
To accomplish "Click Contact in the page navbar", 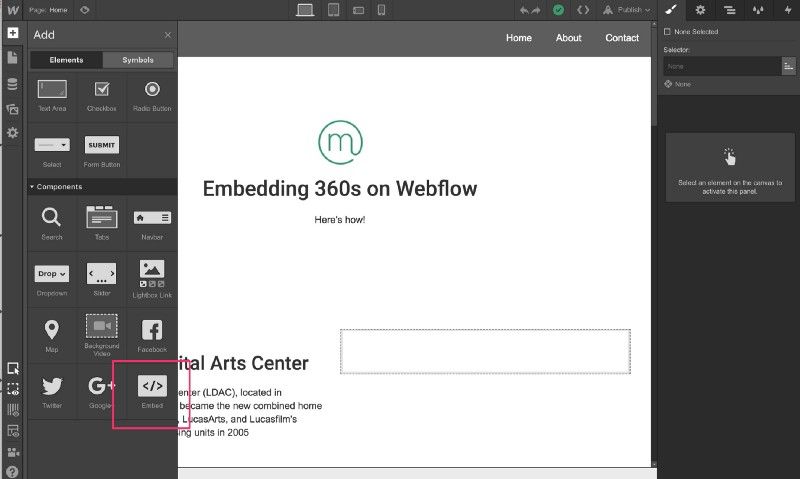I will pos(622,38).
